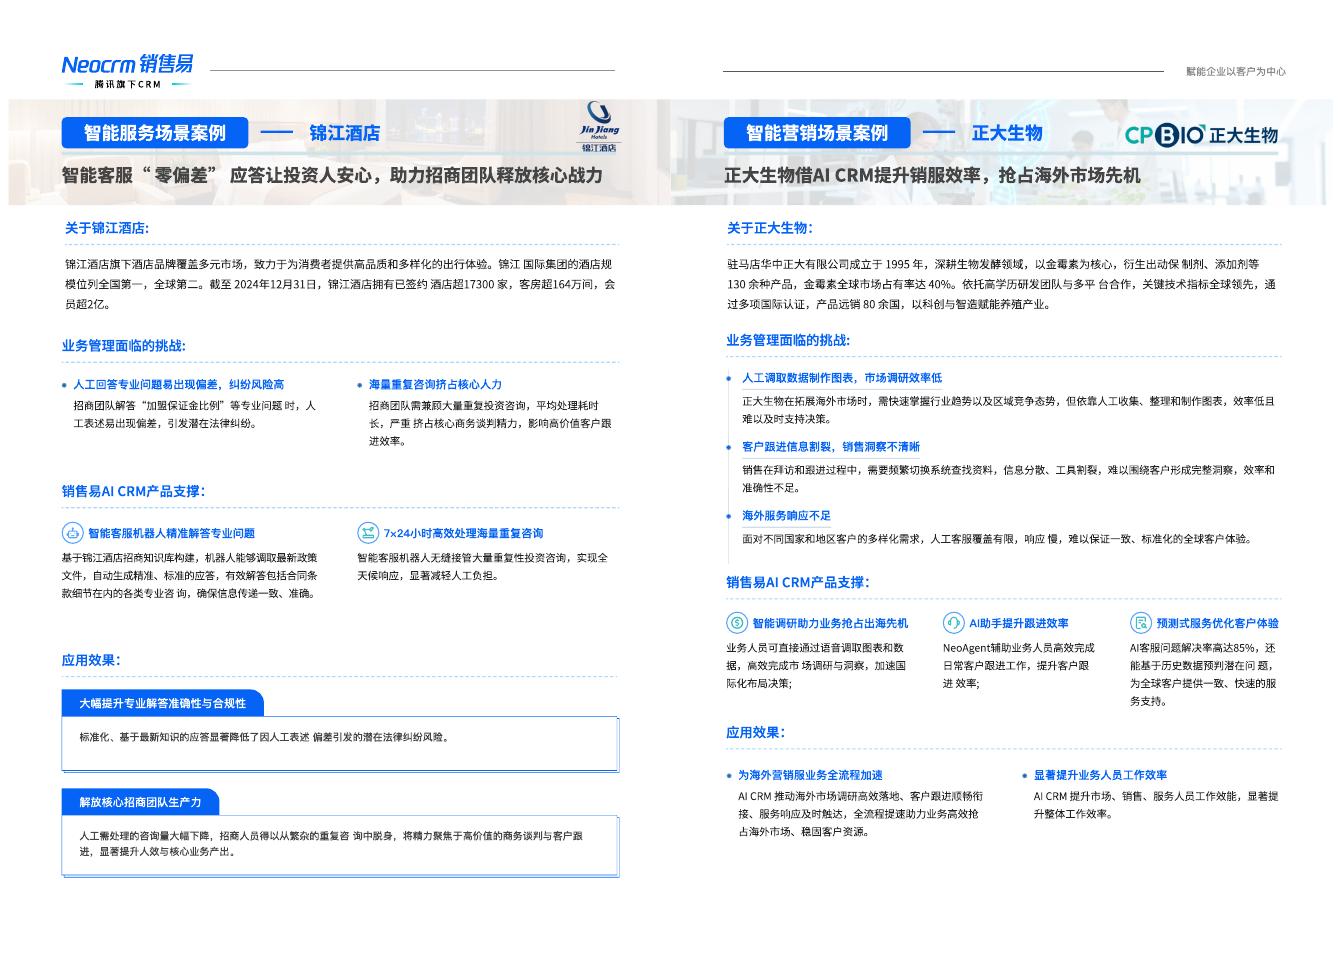Click the icon beside 智能调研助力业务抢占出海先机
Screen dimensions: 1342x955
[x=737, y=623]
